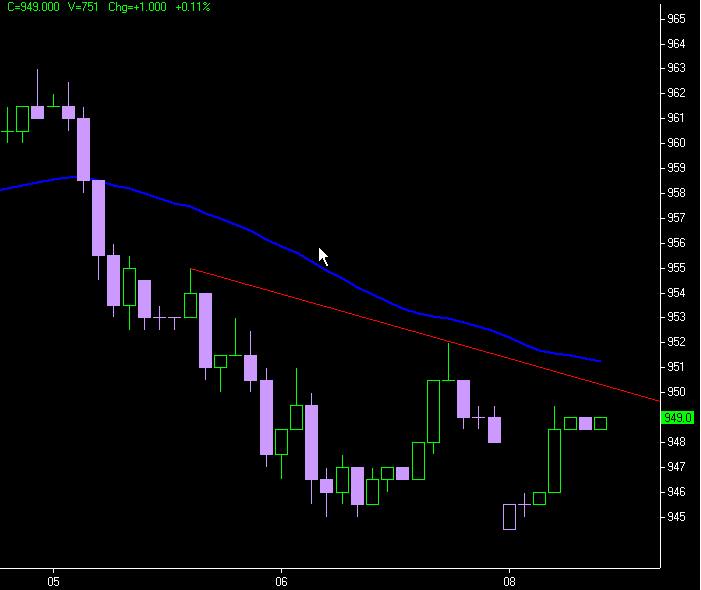Select the red descending trendline
This screenshot has width=701, height=590.
coord(425,335)
